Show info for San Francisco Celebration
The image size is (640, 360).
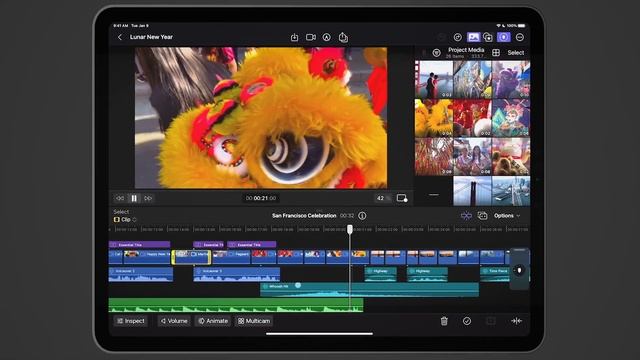(x=362, y=216)
